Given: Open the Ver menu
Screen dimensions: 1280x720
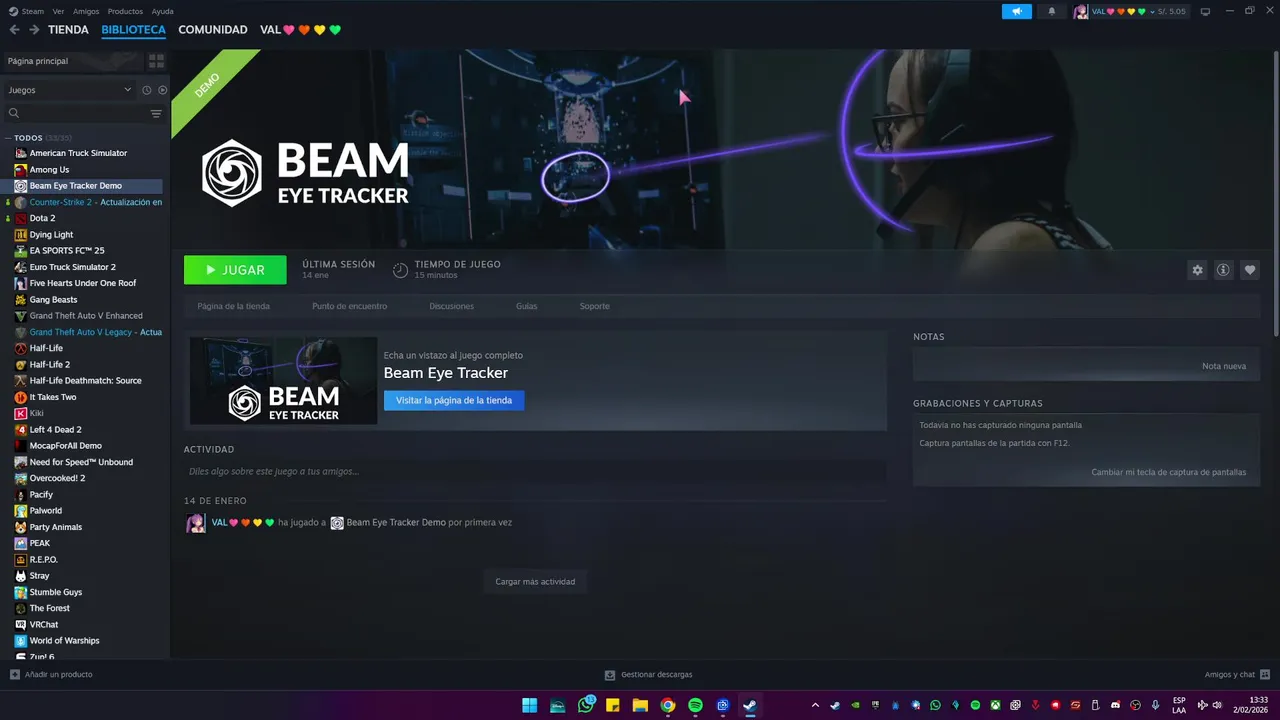Looking at the screenshot, I should click(x=59, y=11).
